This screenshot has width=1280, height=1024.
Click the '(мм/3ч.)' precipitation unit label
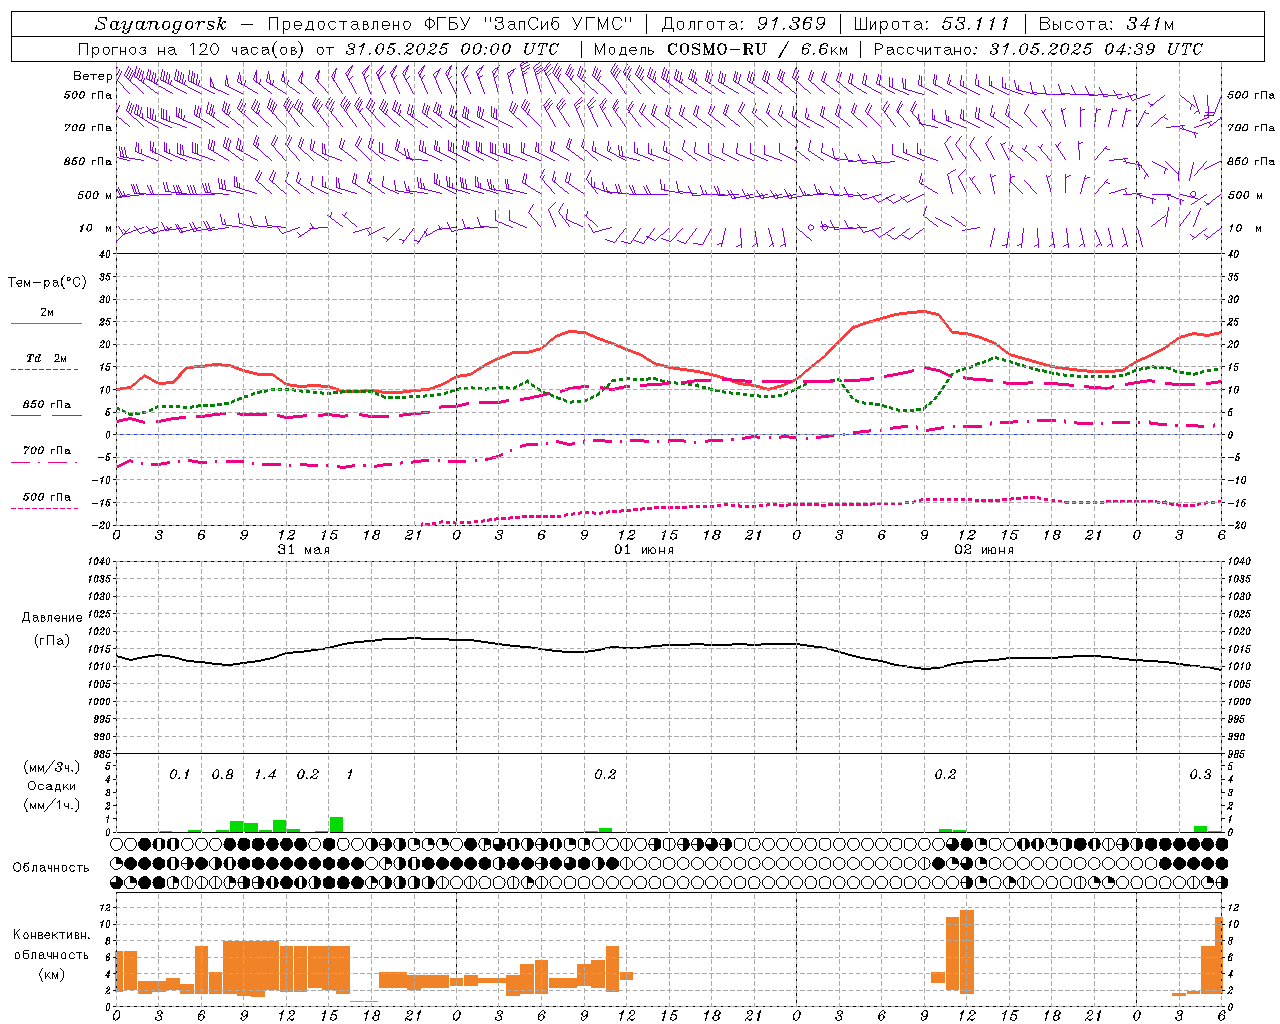[x=50, y=767]
